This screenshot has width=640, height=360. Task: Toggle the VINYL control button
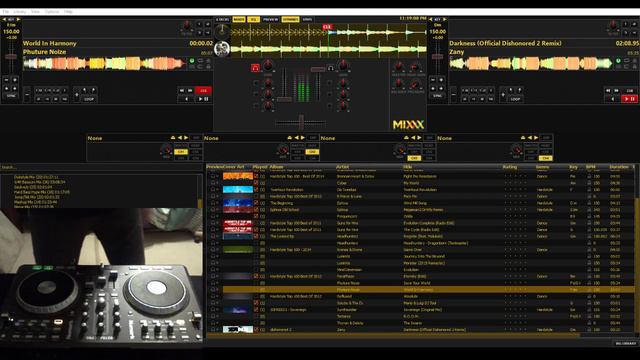click(307, 19)
